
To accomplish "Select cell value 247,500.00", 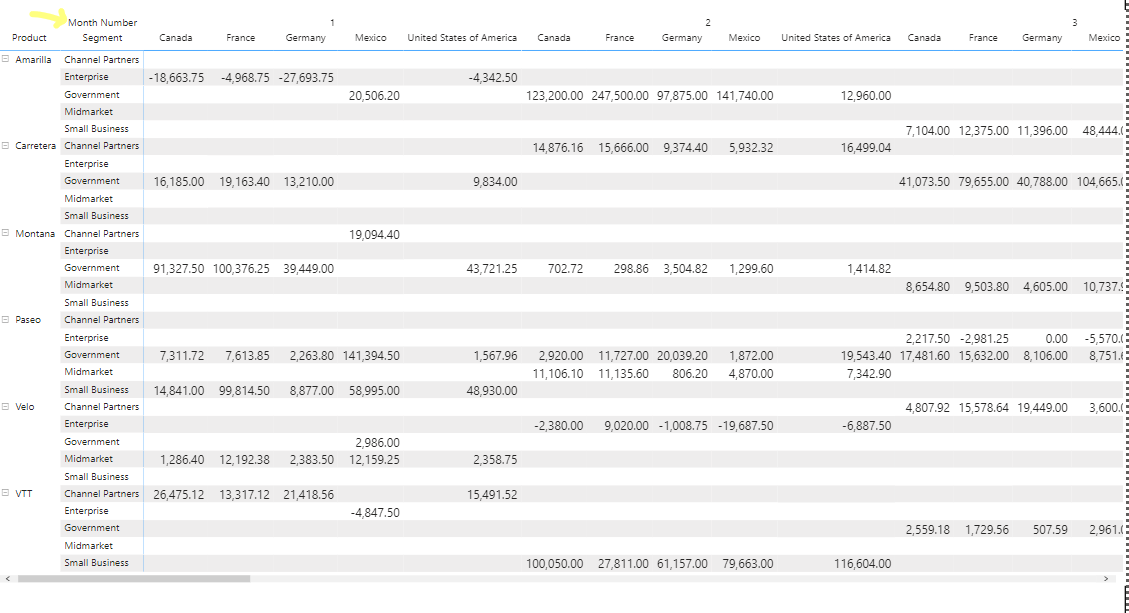I will [x=620, y=95].
